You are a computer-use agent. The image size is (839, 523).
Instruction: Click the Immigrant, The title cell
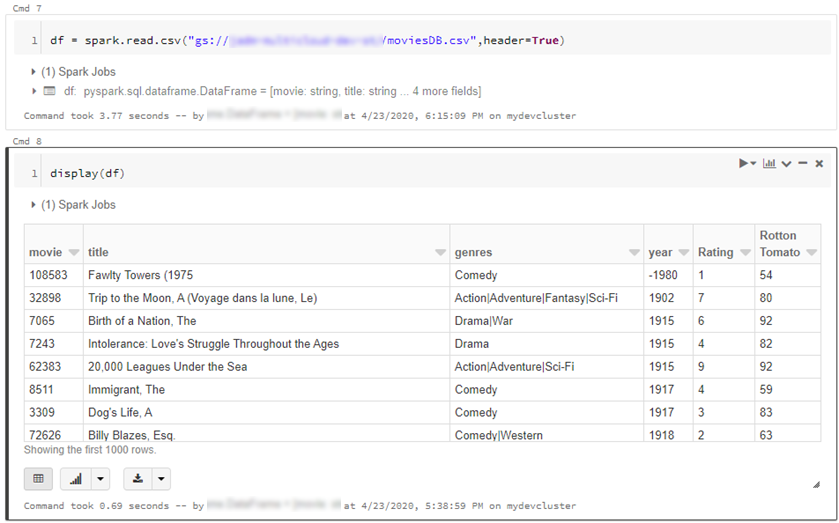coord(266,390)
